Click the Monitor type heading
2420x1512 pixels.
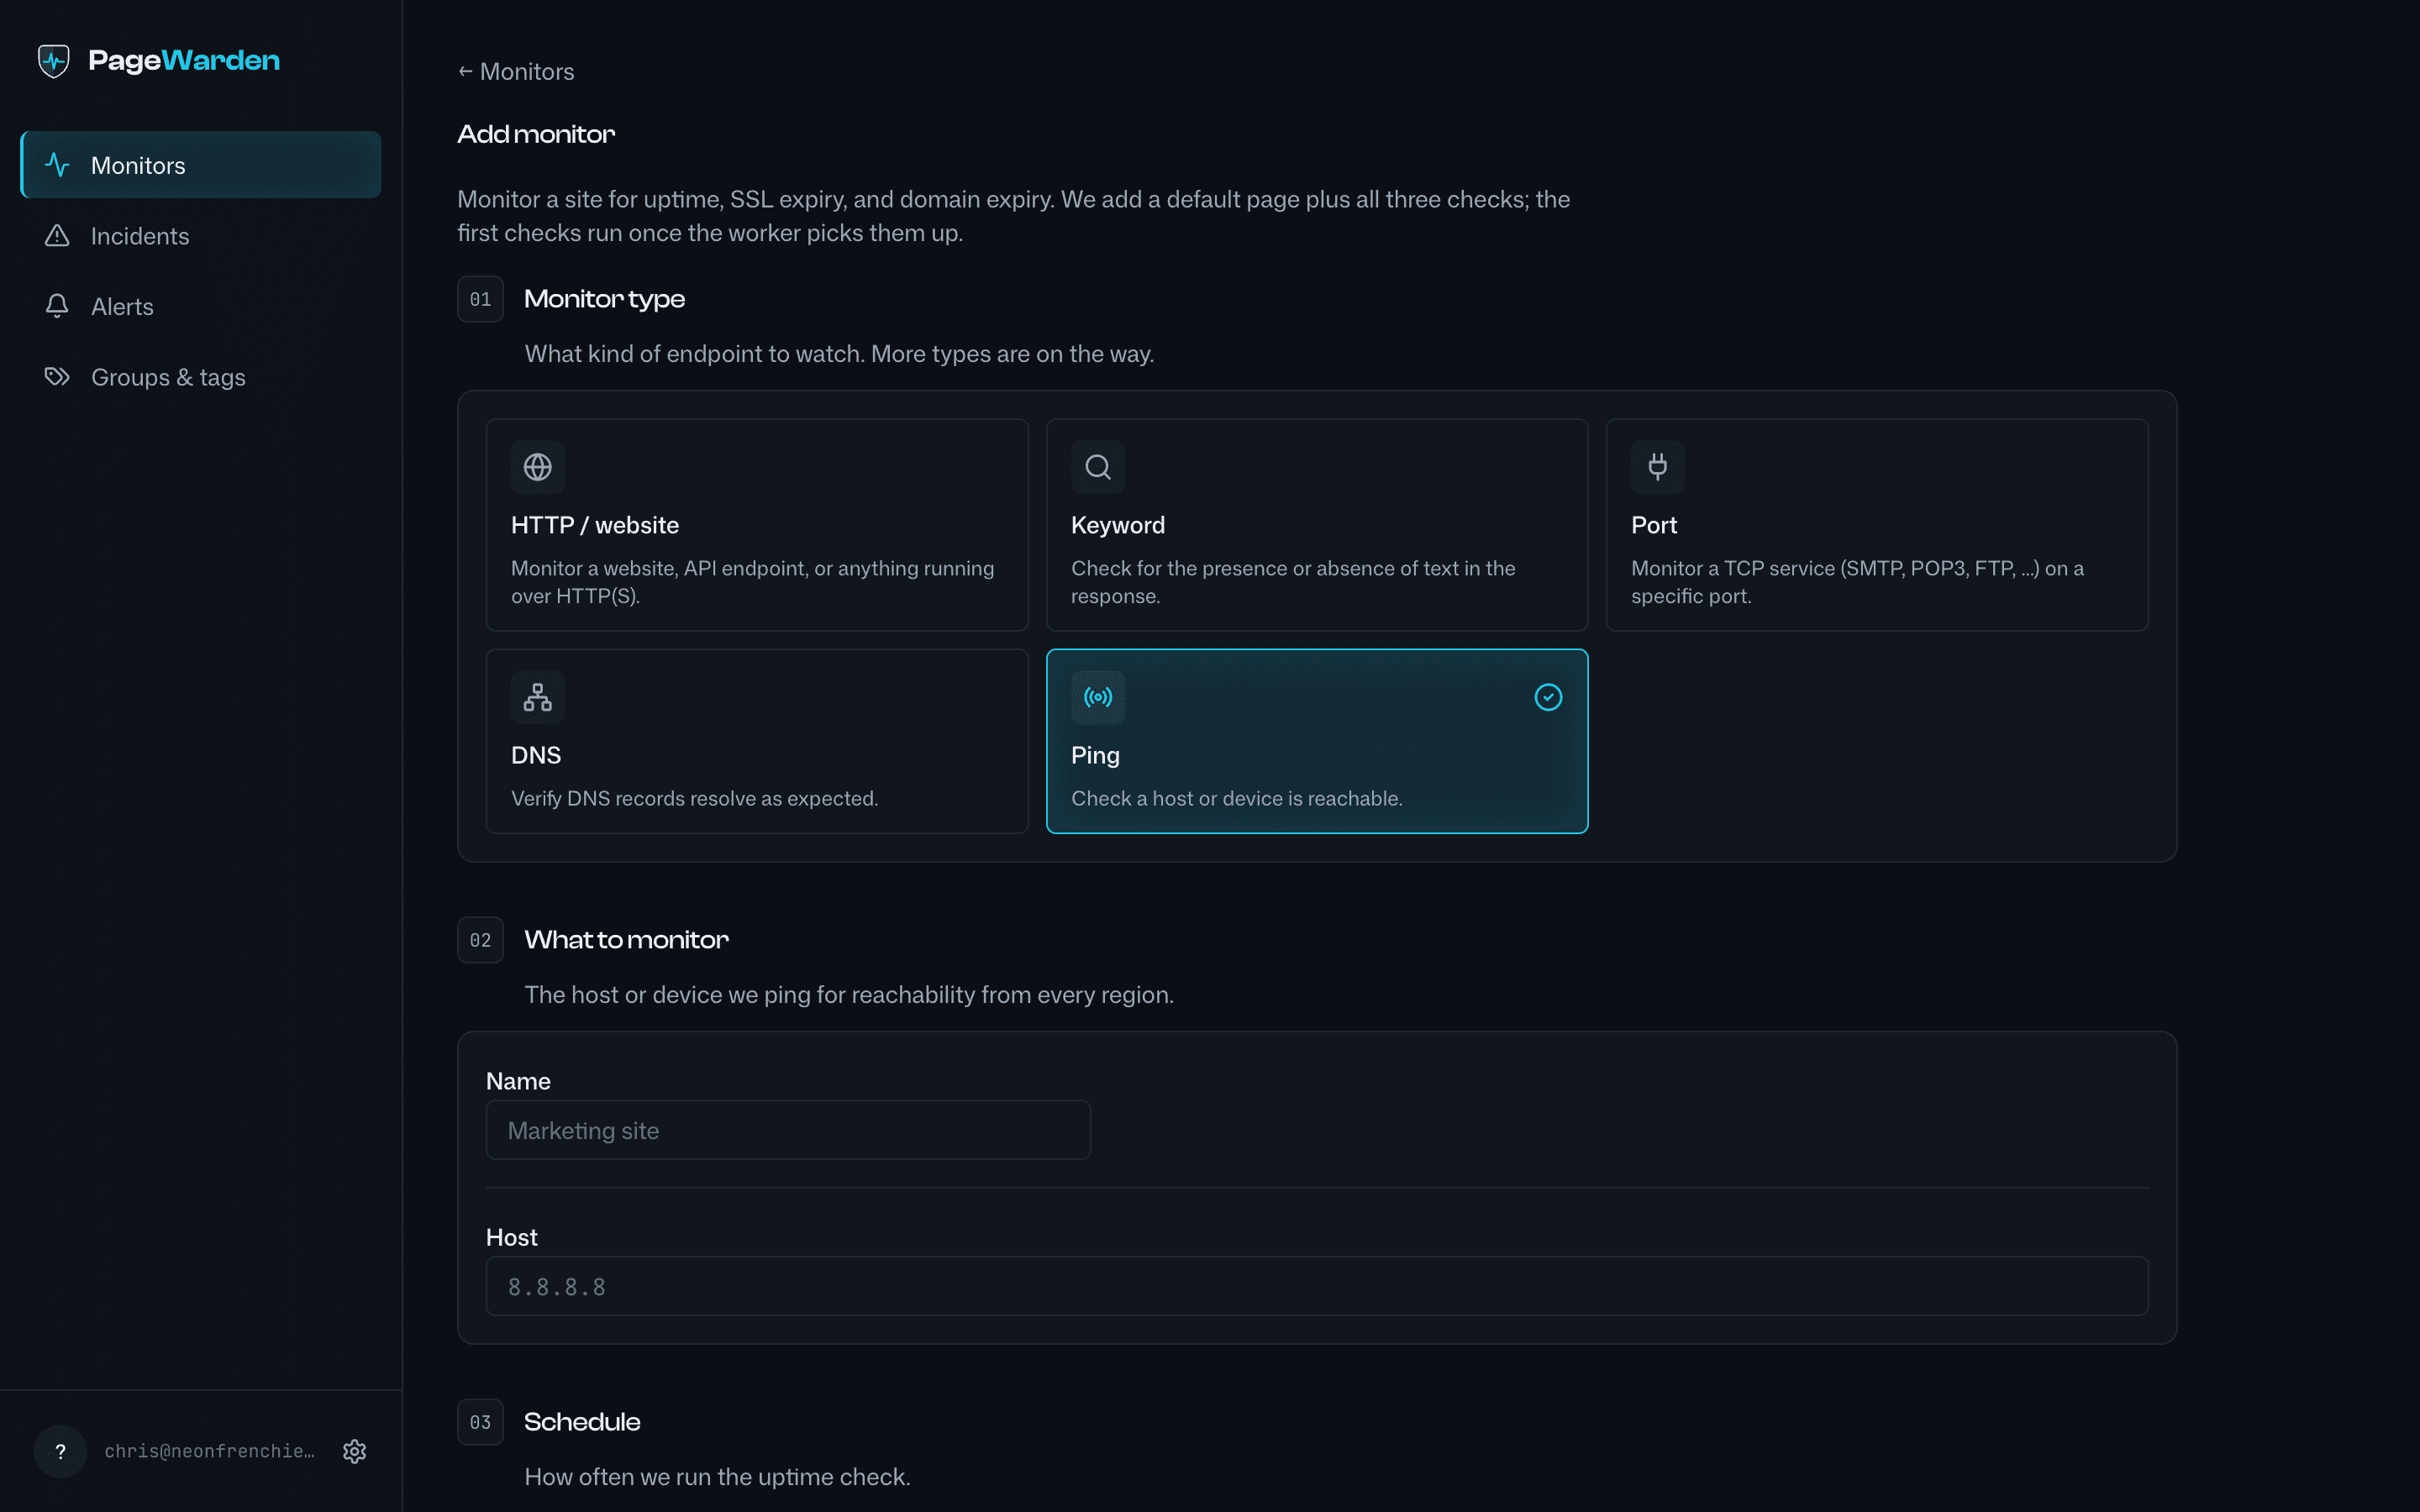(x=604, y=299)
